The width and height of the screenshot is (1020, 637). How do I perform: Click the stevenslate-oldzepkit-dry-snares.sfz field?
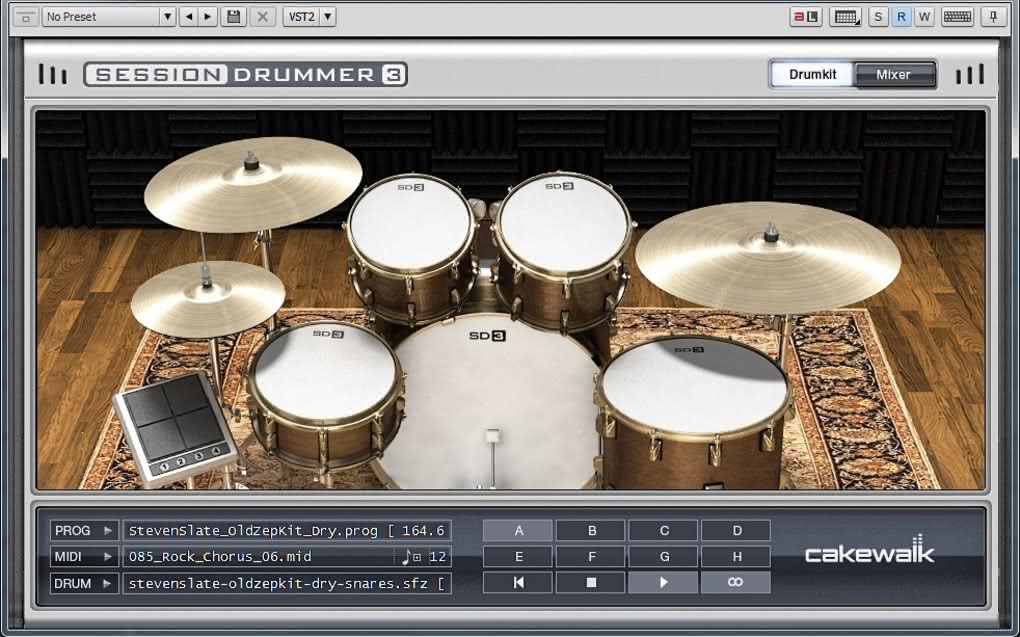(x=287, y=583)
